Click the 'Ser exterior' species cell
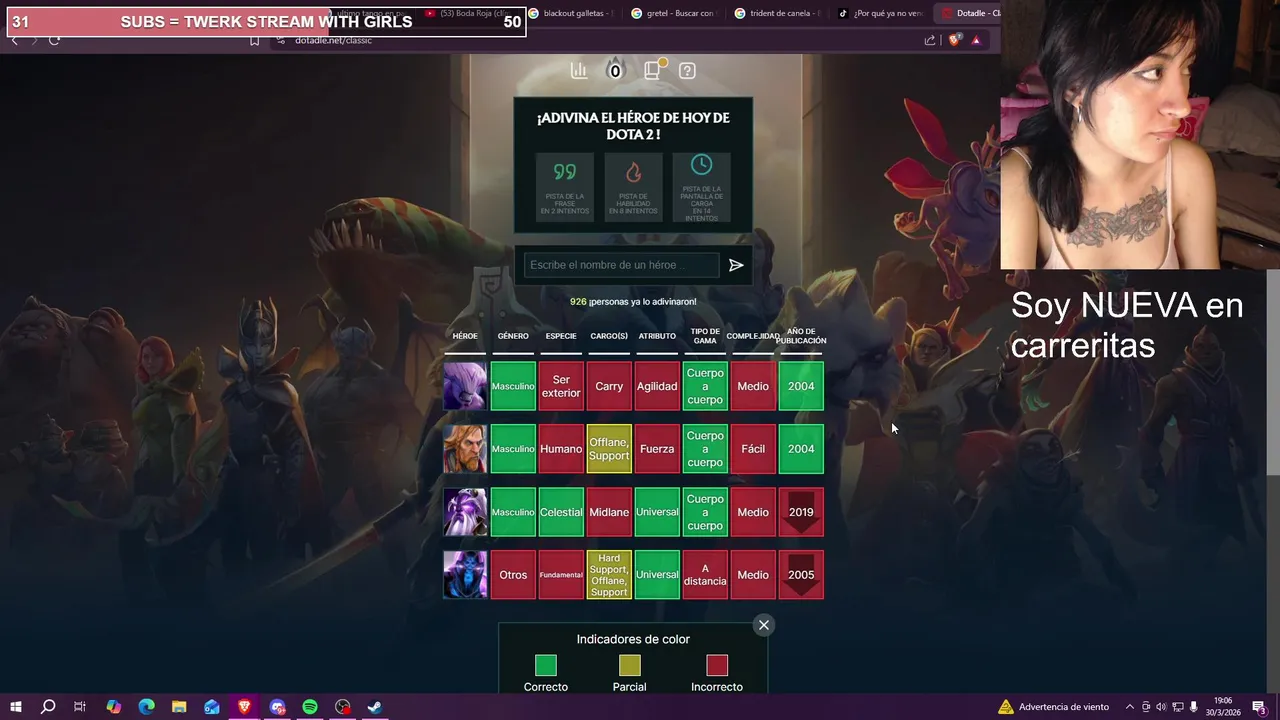Image resolution: width=1280 pixels, height=720 pixels. pyautogui.click(x=561, y=386)
